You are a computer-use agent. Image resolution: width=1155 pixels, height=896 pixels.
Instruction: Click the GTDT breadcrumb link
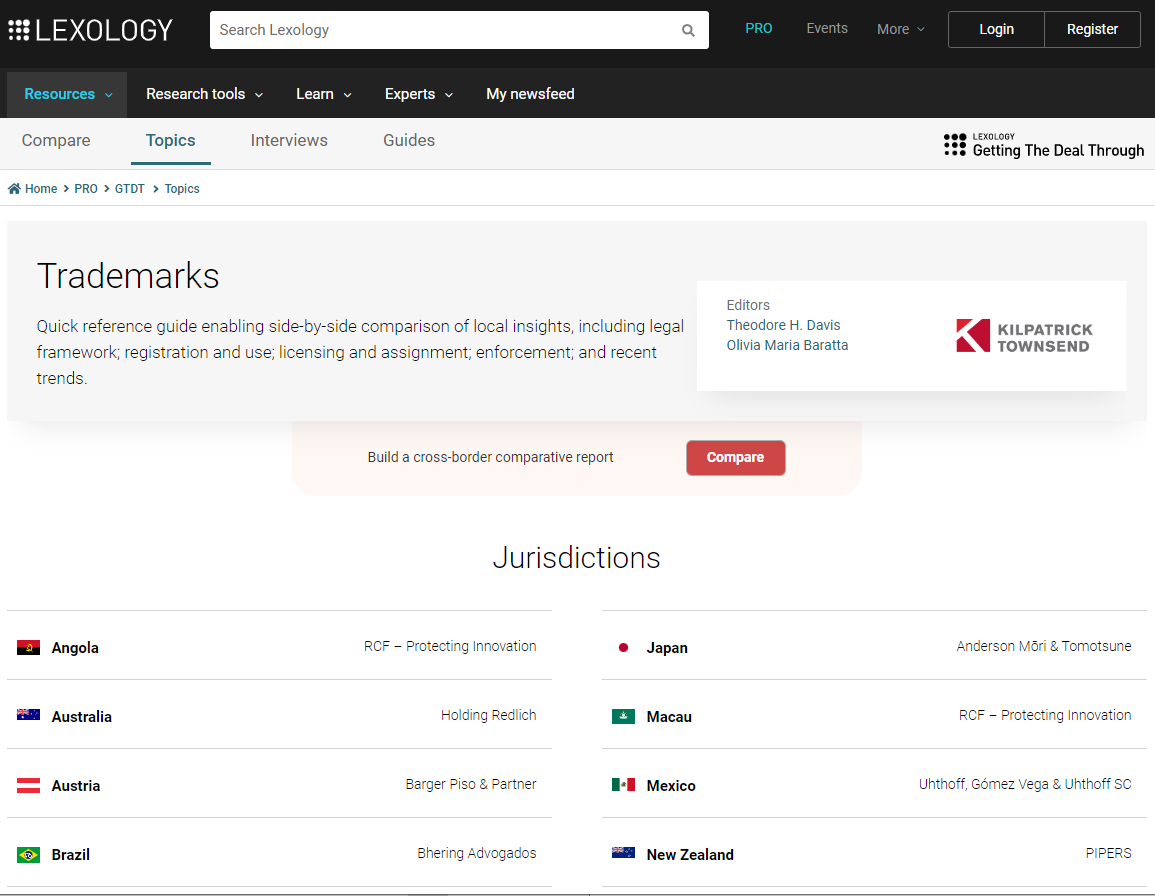(130, 189)
